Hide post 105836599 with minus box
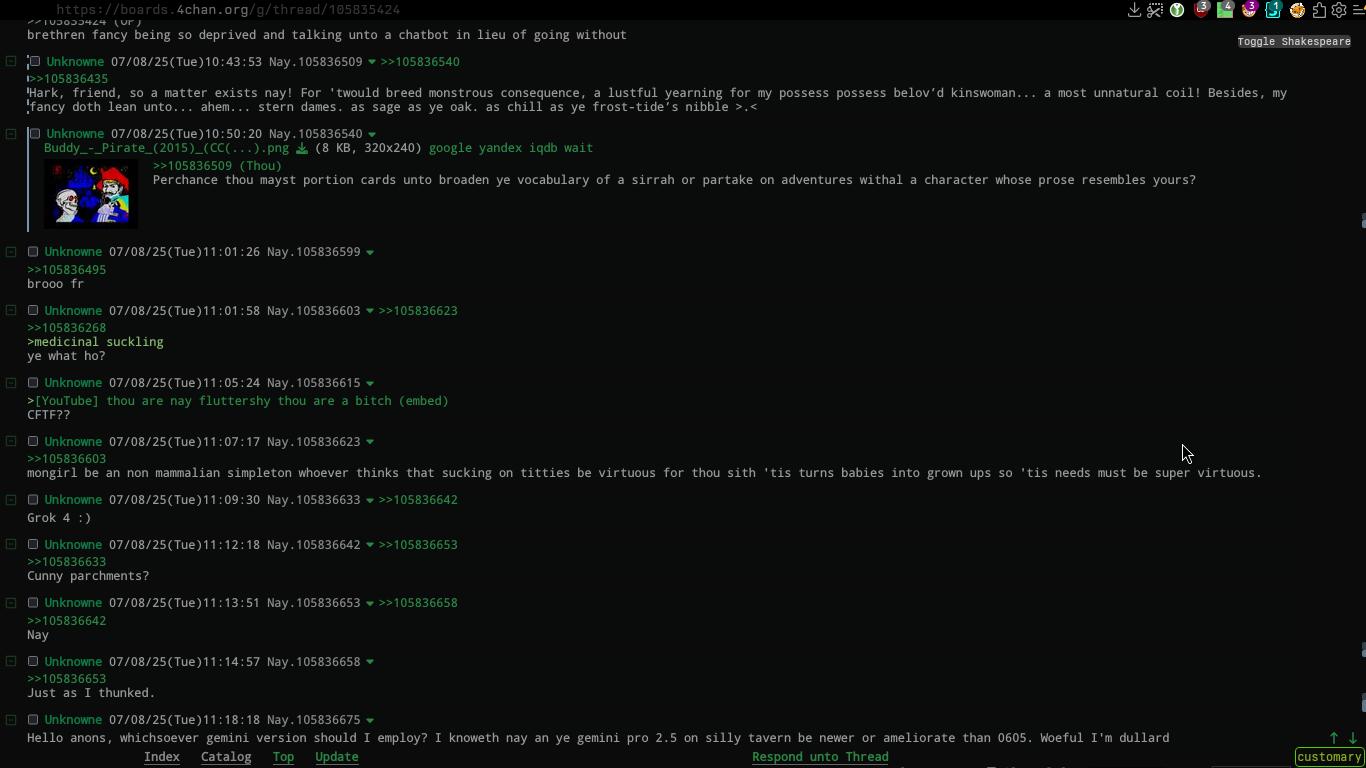The height and width of the screenshot is (768, 1366). coord(11,252)
